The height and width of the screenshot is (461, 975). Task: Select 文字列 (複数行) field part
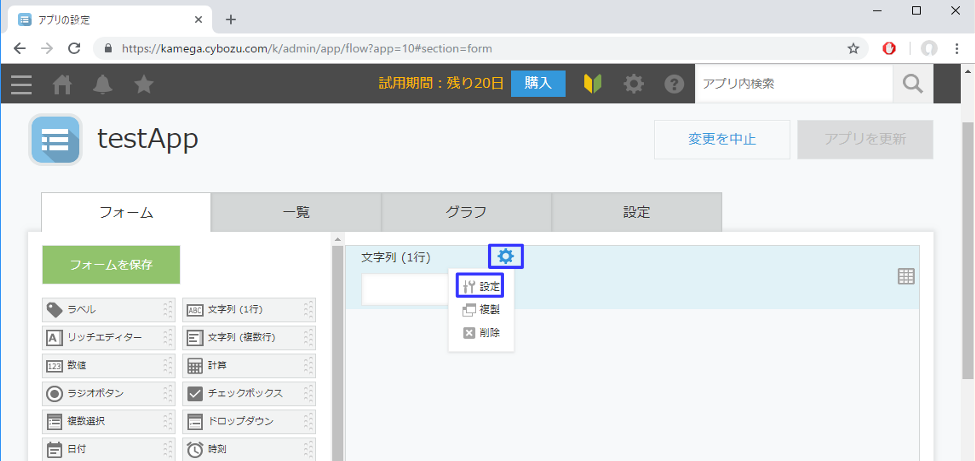click(249, 337)
